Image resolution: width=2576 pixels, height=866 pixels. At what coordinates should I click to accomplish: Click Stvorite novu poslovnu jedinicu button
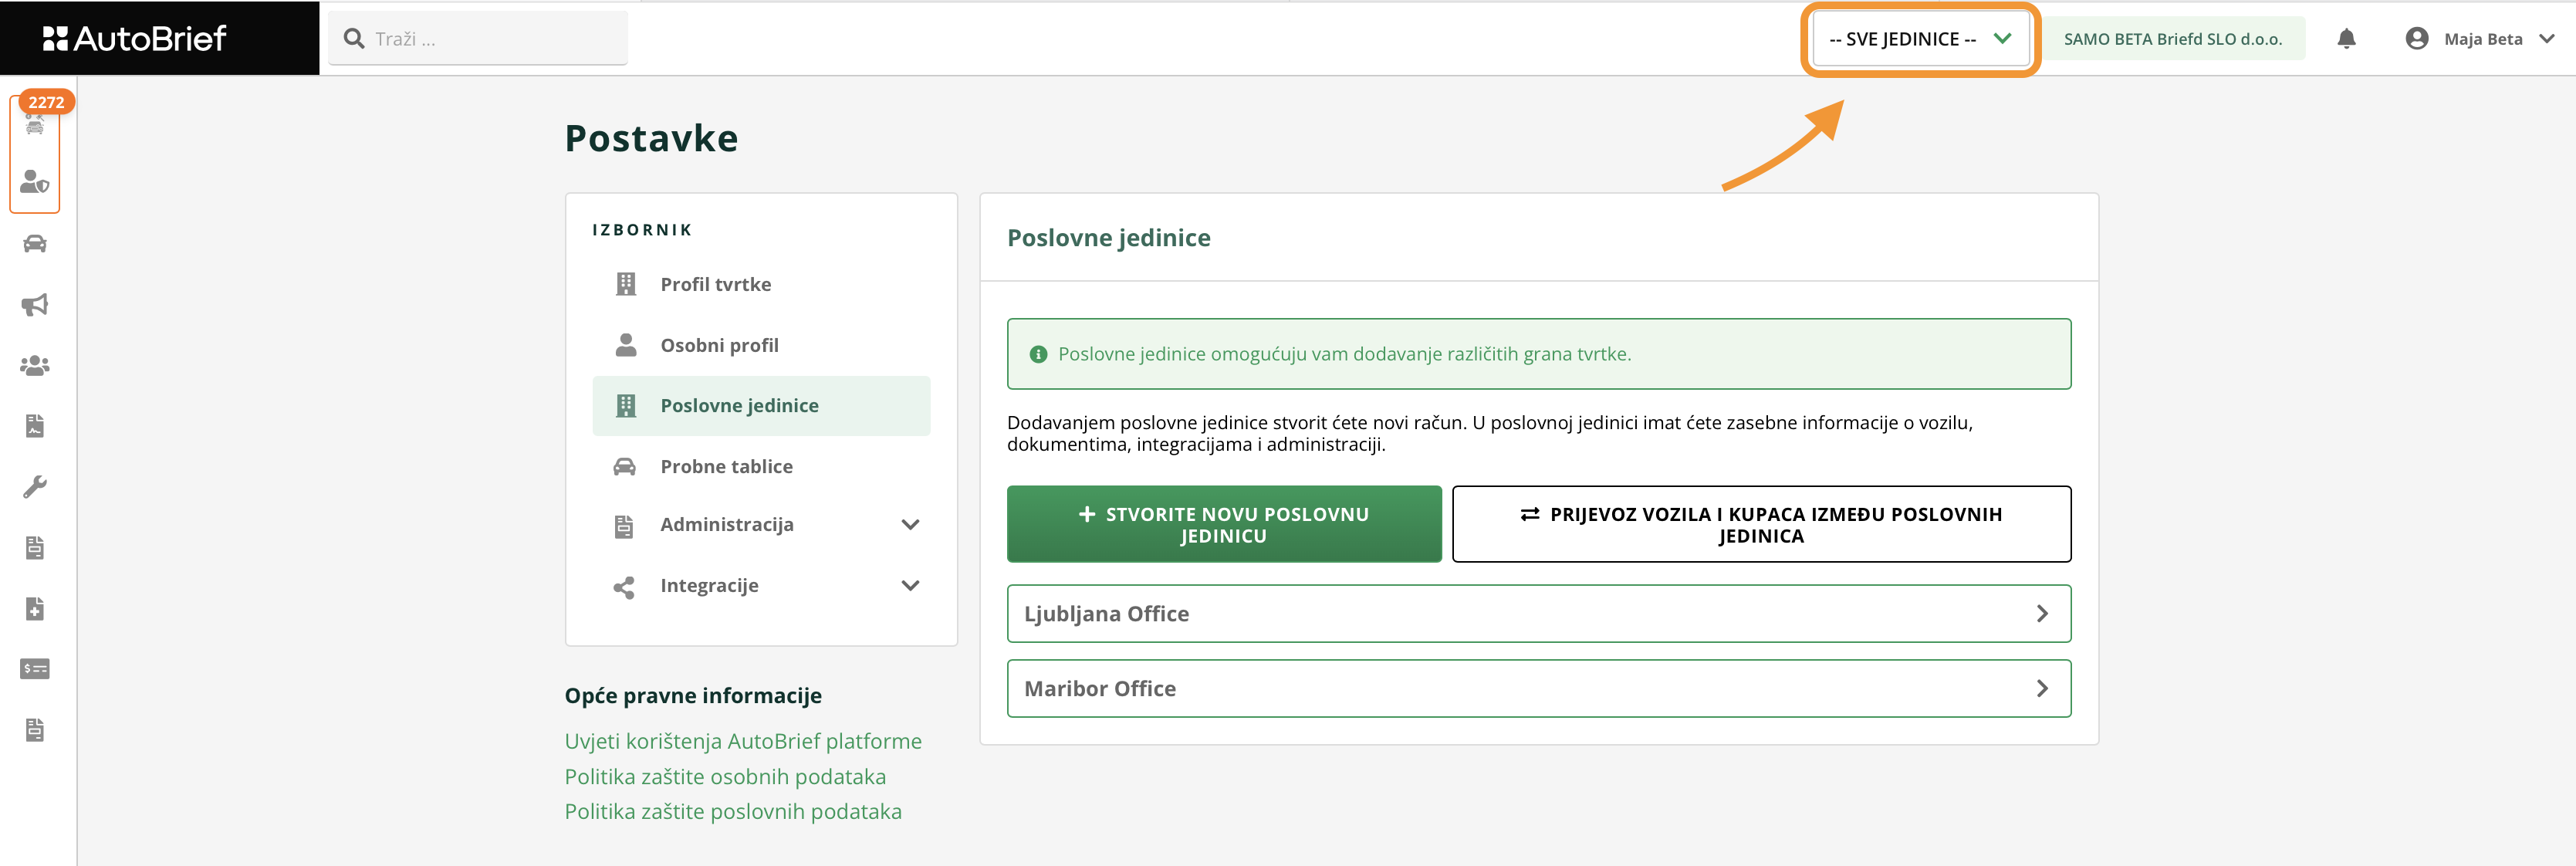[1224, 525]
